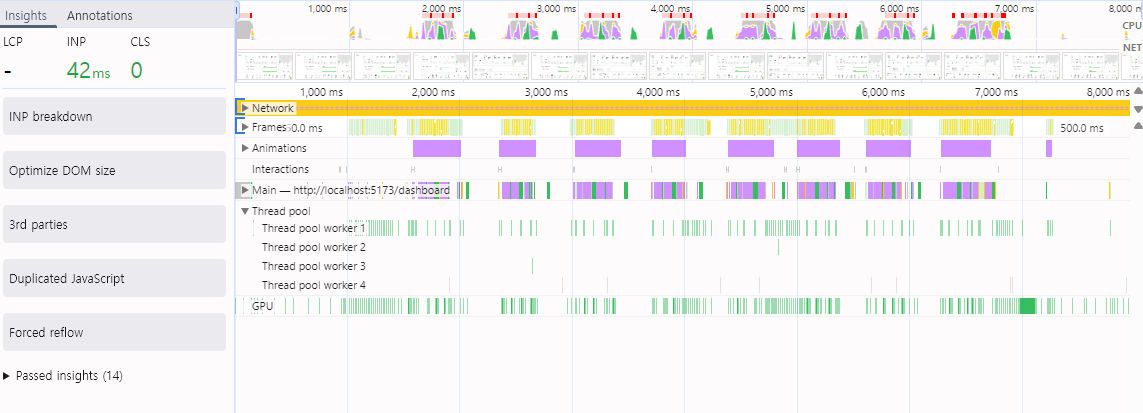Open the Duplicated JavaScript insight
Viewport: 1143px width, 413px height.
pos(114,278)
